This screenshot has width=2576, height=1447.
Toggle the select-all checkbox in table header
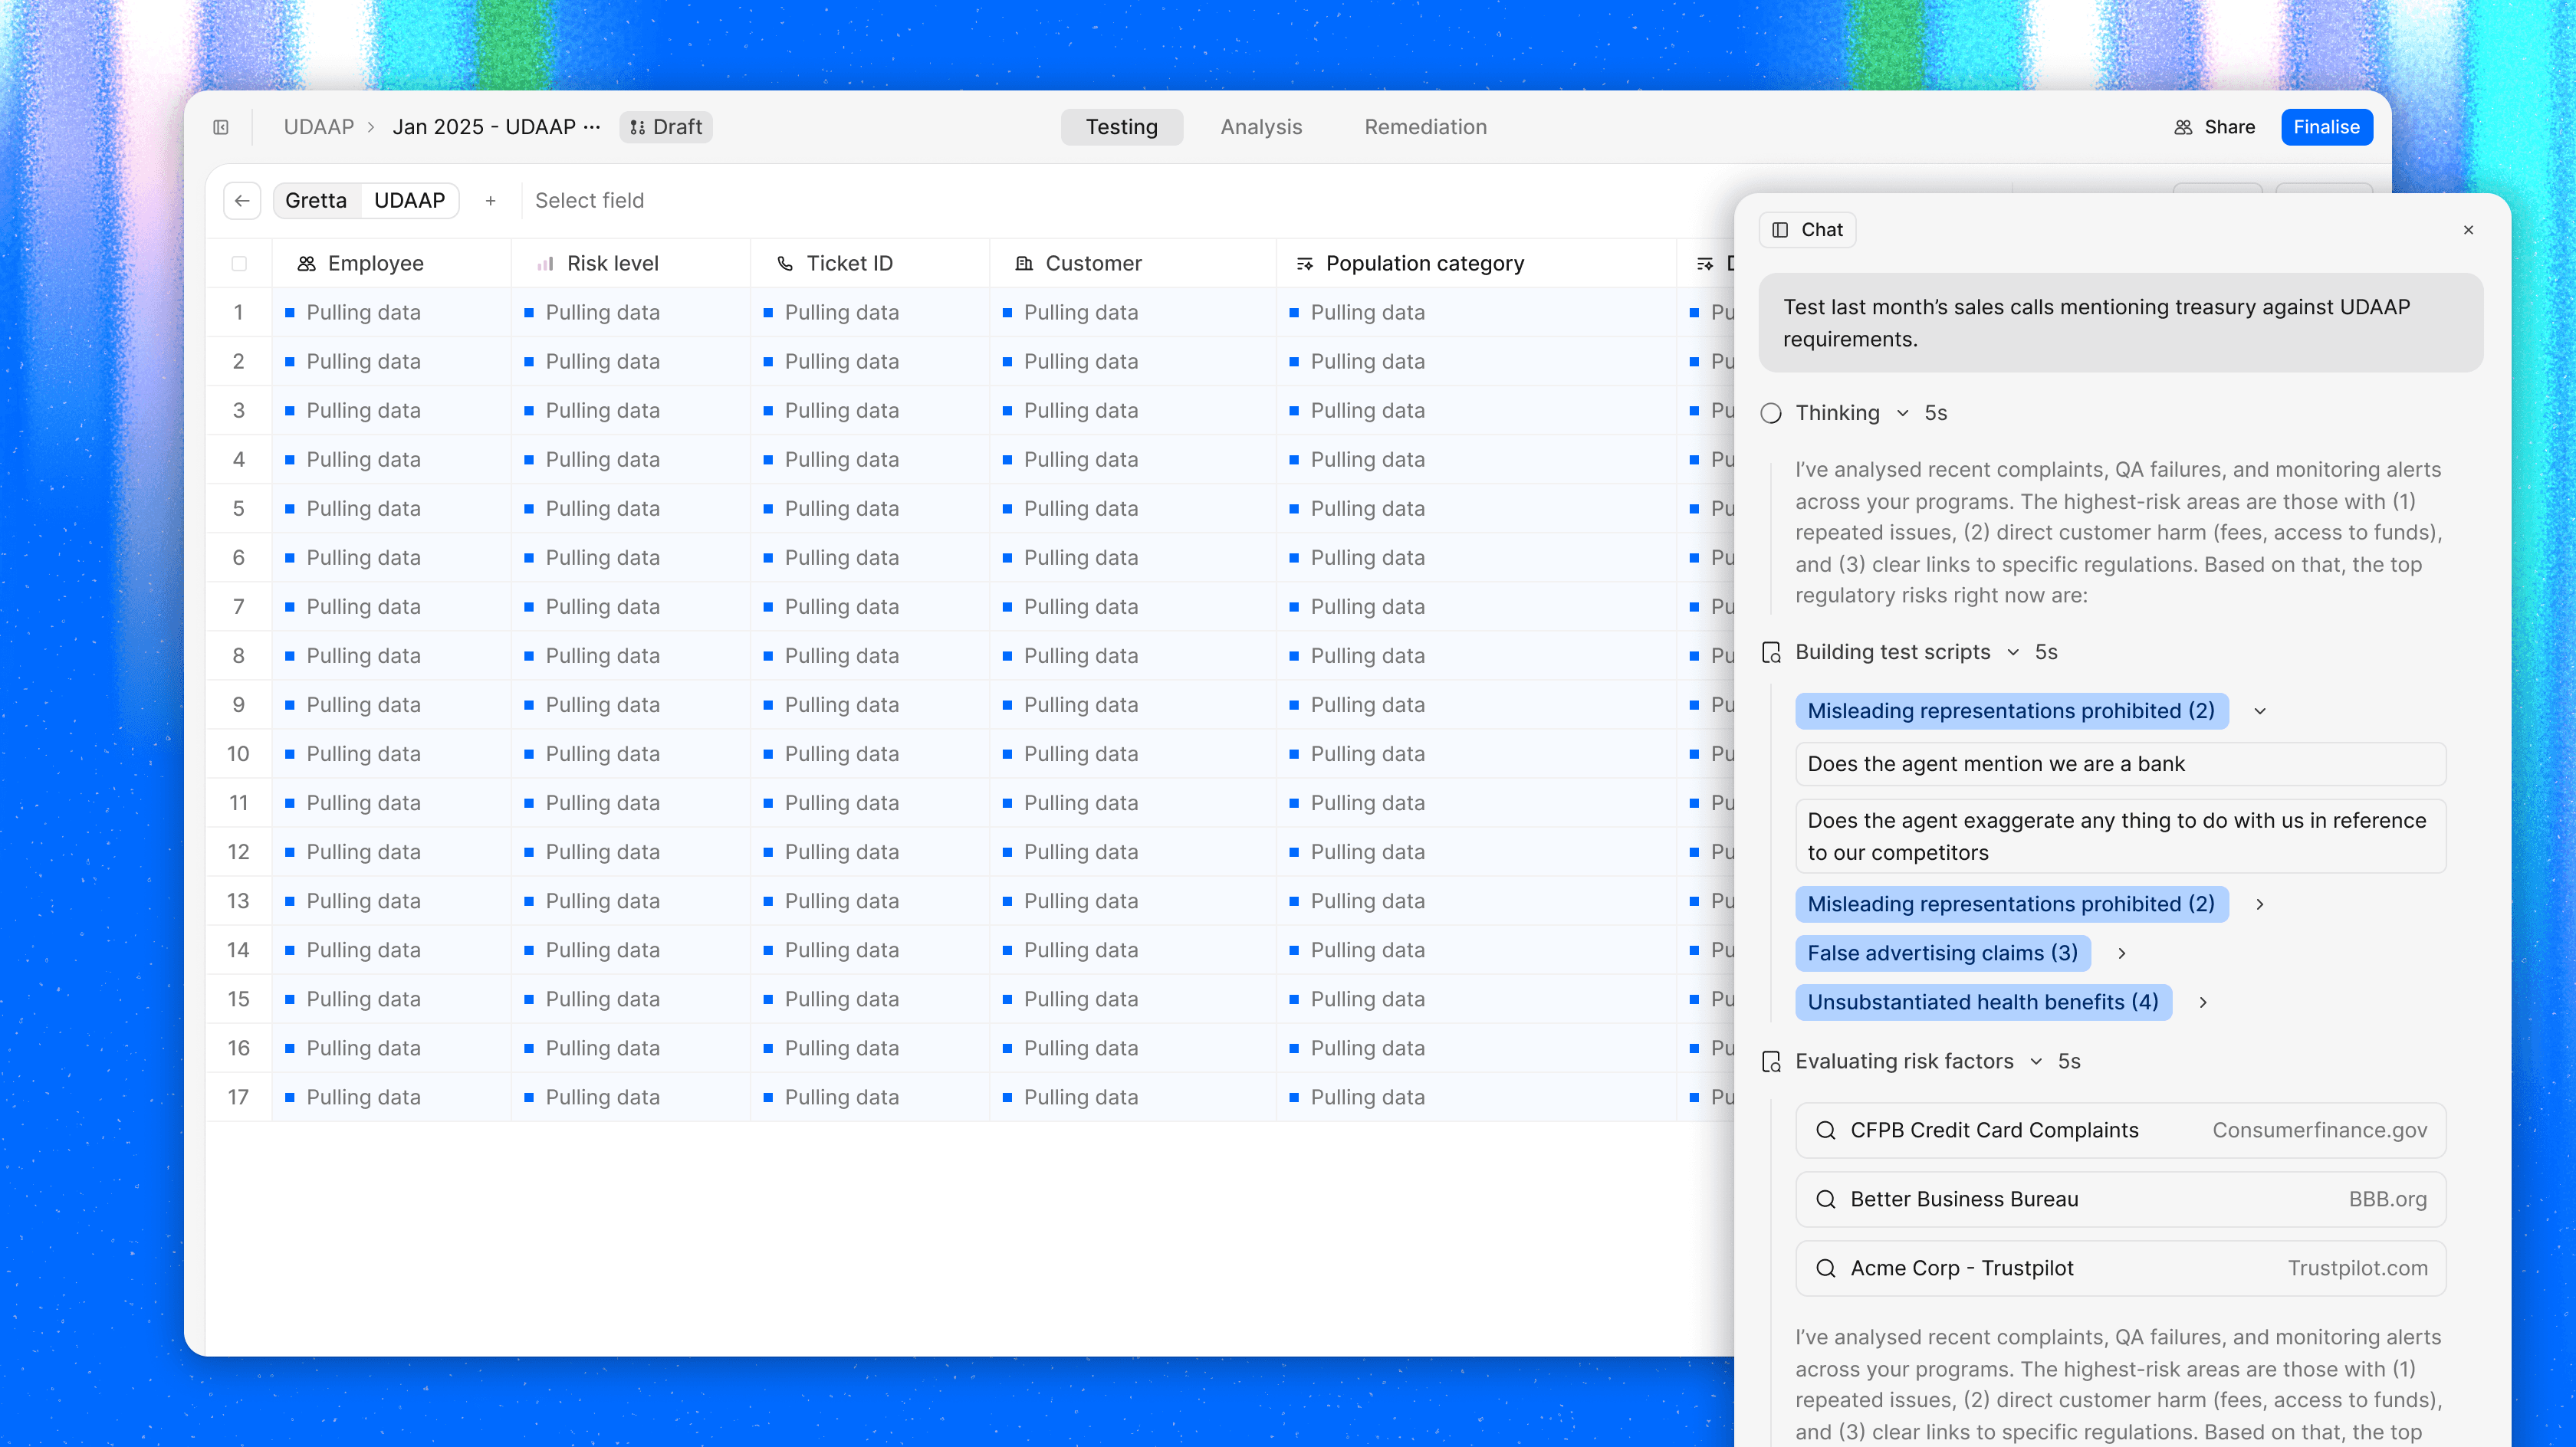click(239, 263)
